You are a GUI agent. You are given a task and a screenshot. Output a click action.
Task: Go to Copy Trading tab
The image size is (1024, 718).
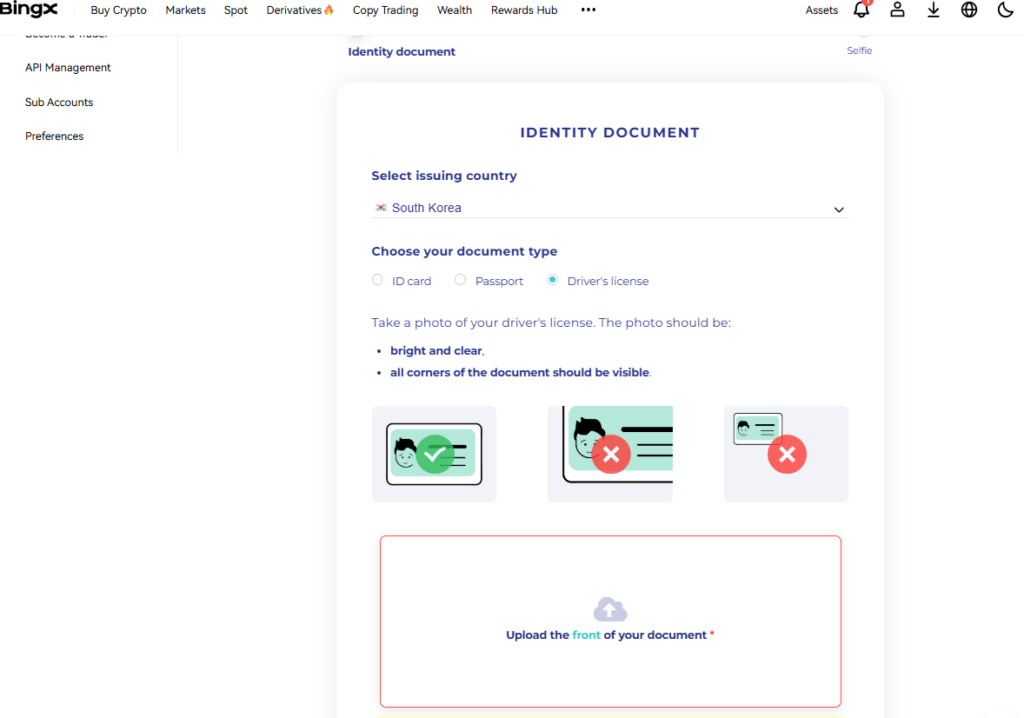[x=385, y=10]
